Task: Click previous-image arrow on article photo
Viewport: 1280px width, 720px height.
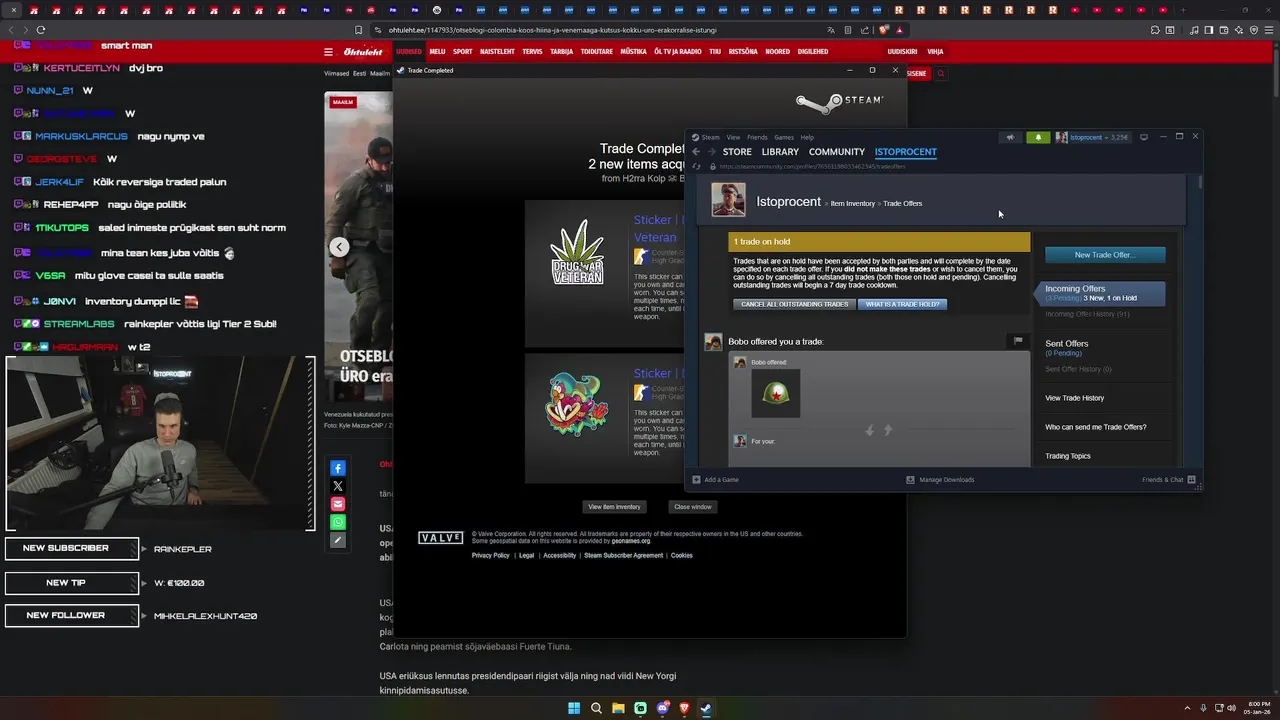Action: pos(339,247)
